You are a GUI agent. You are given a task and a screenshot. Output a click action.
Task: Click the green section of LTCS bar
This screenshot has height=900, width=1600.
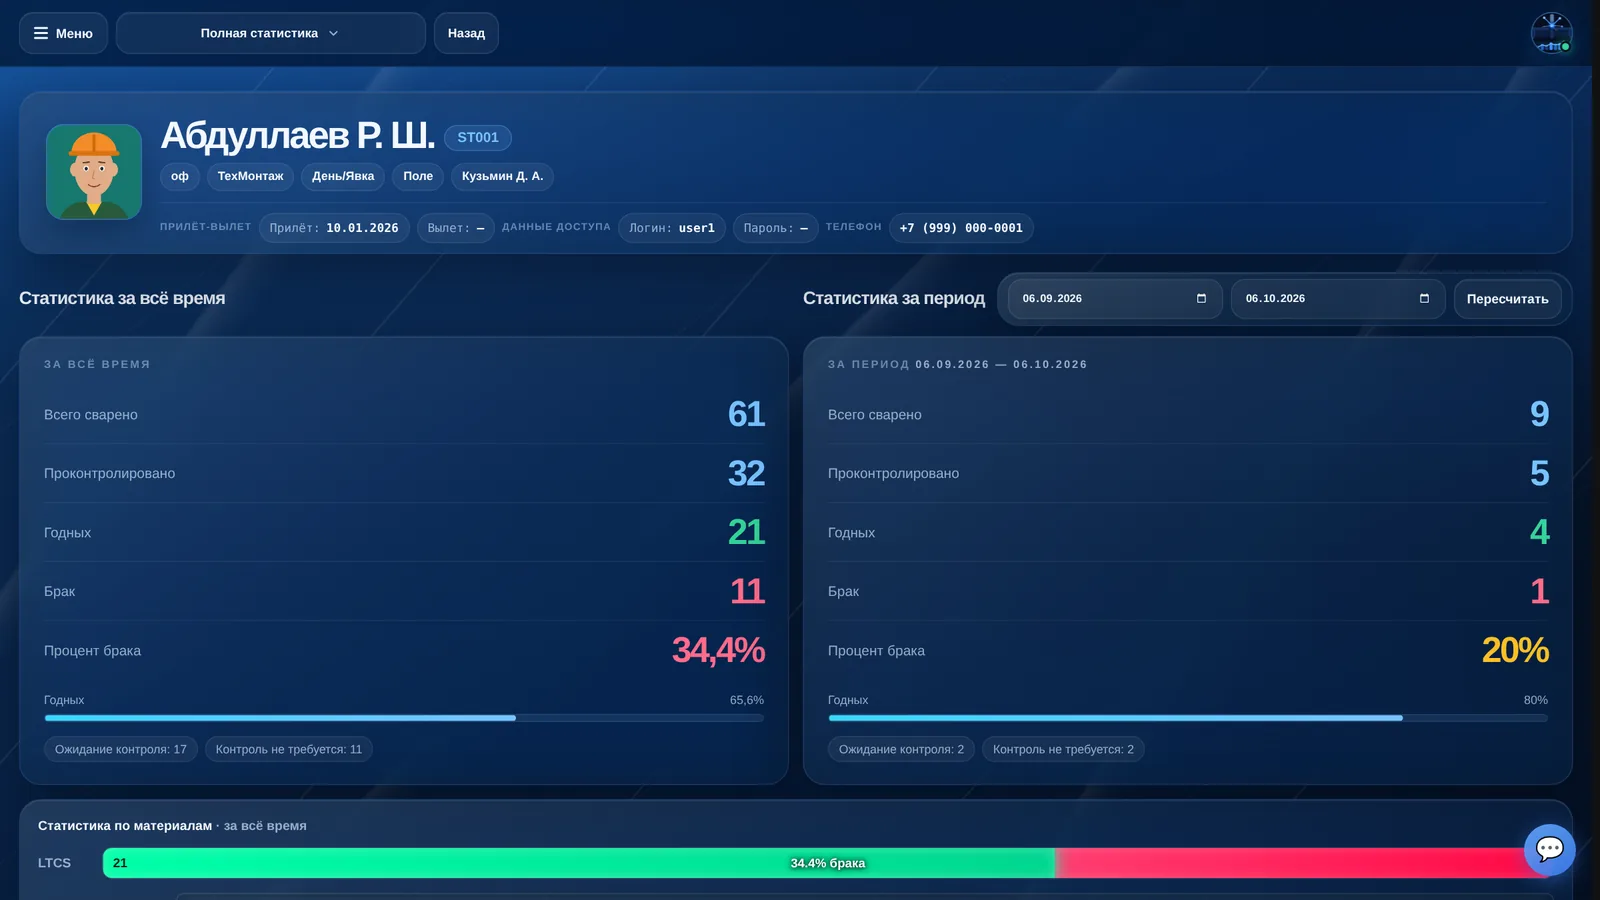pyautogui.click(x=579, y=863)
